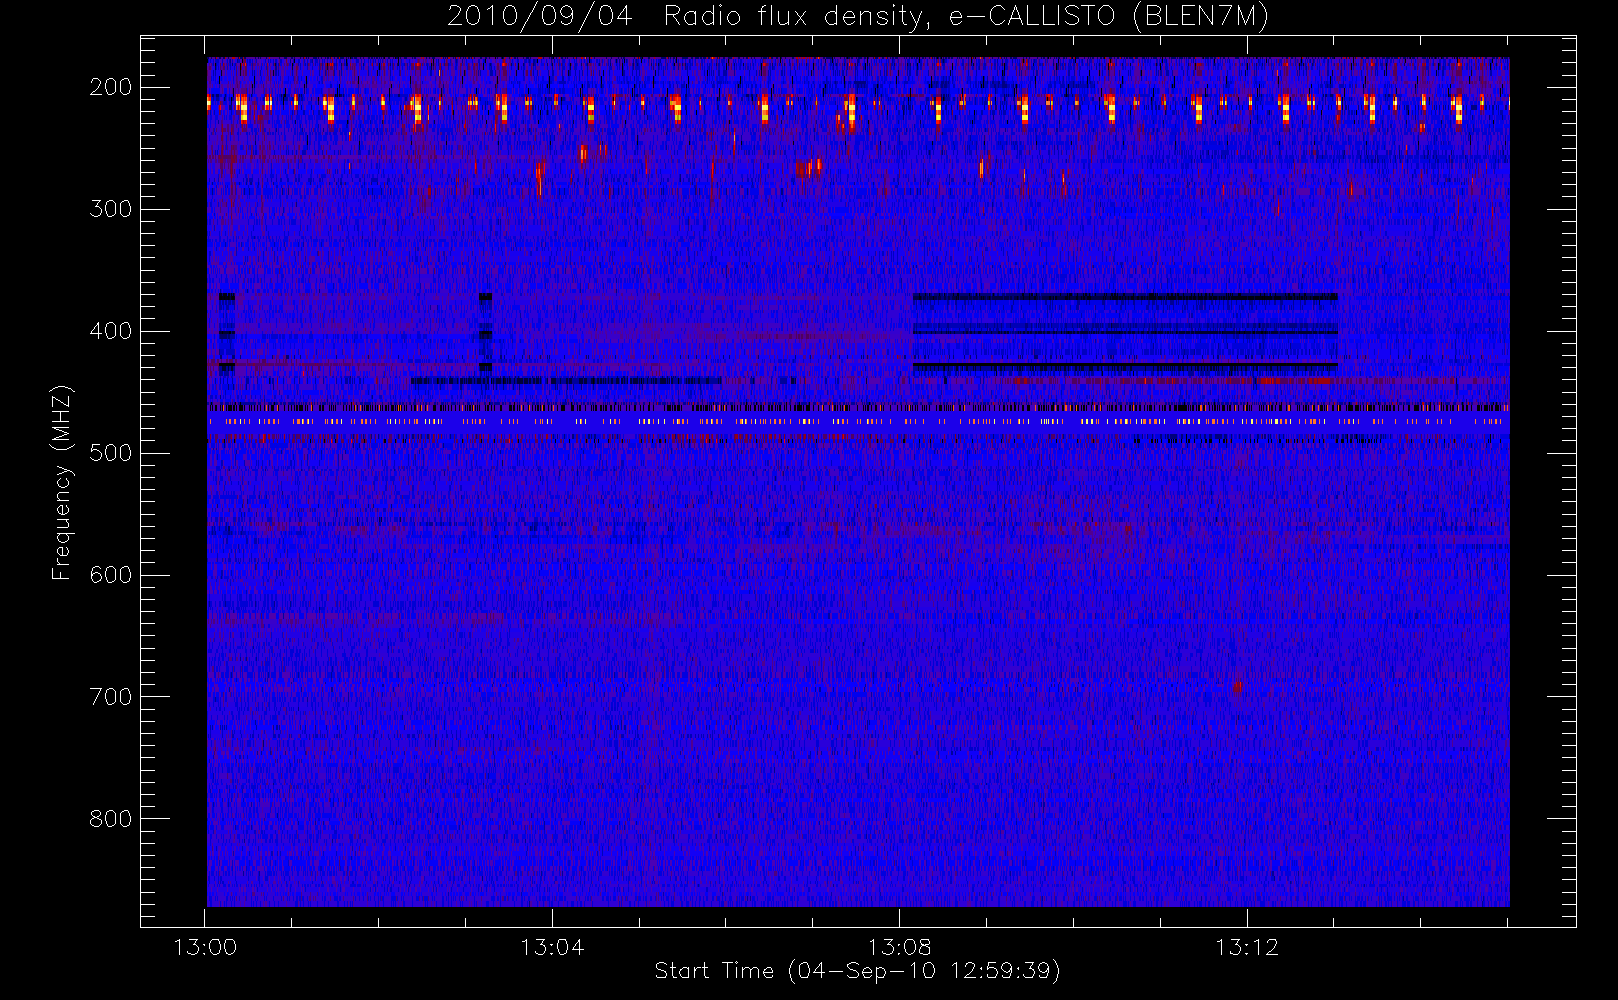Click the 13:00 time tick label

pyautogui.click(x=205, y=947)
